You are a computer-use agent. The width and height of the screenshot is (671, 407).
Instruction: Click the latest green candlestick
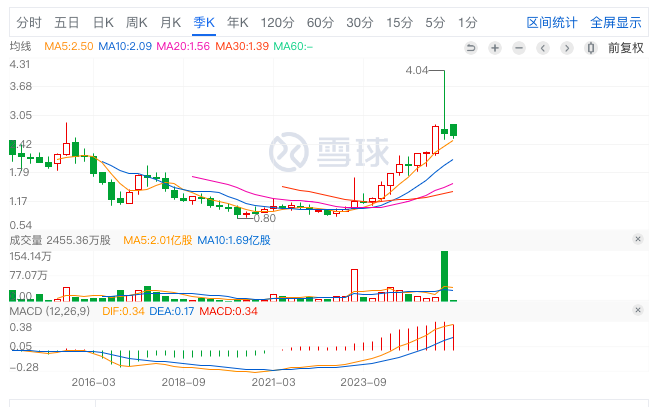(453, 130)
